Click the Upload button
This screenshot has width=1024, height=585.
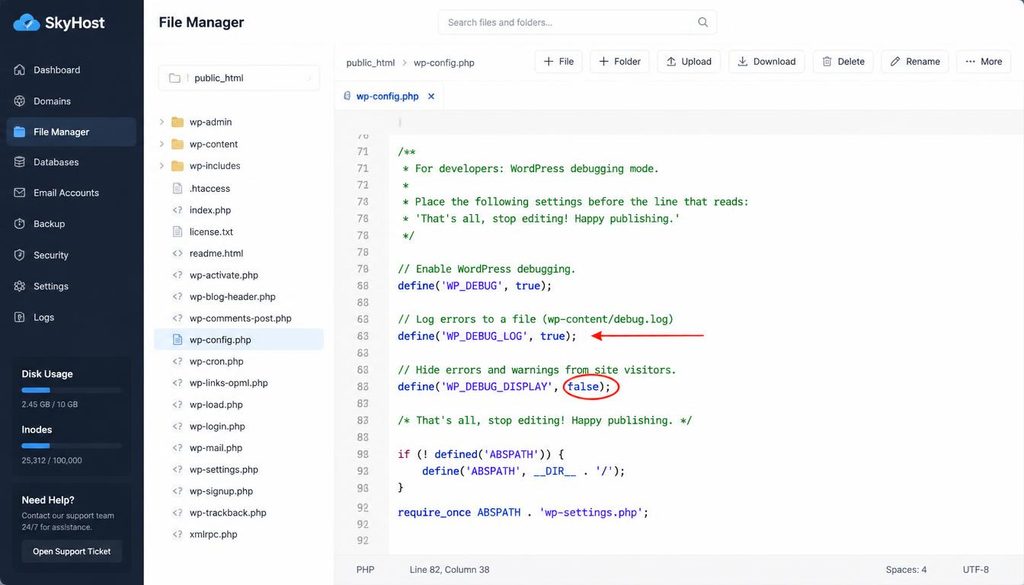pos(689,61)
